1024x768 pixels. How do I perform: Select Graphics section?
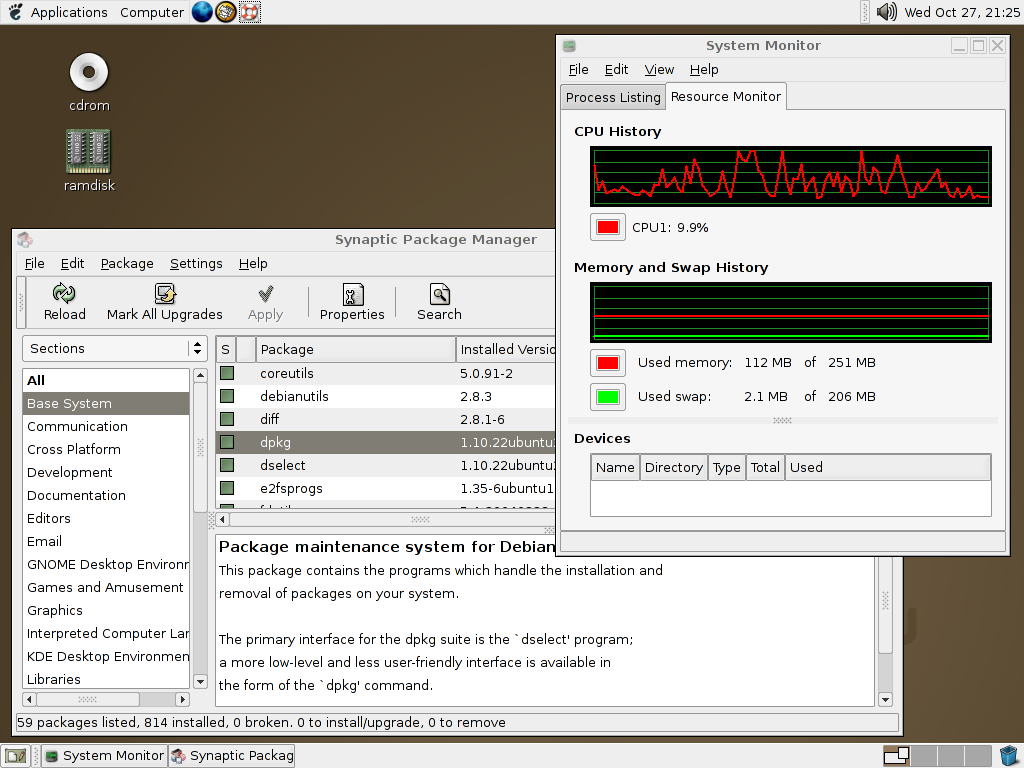106,610
